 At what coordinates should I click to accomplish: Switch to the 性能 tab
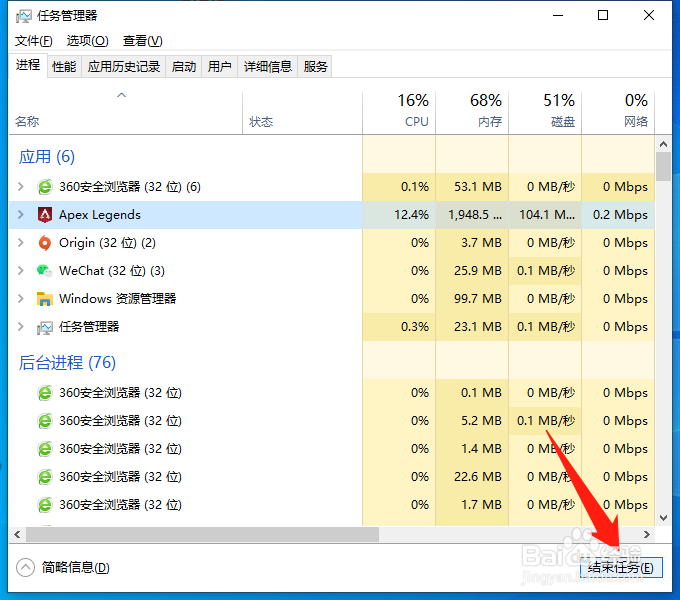pos(64,67)
